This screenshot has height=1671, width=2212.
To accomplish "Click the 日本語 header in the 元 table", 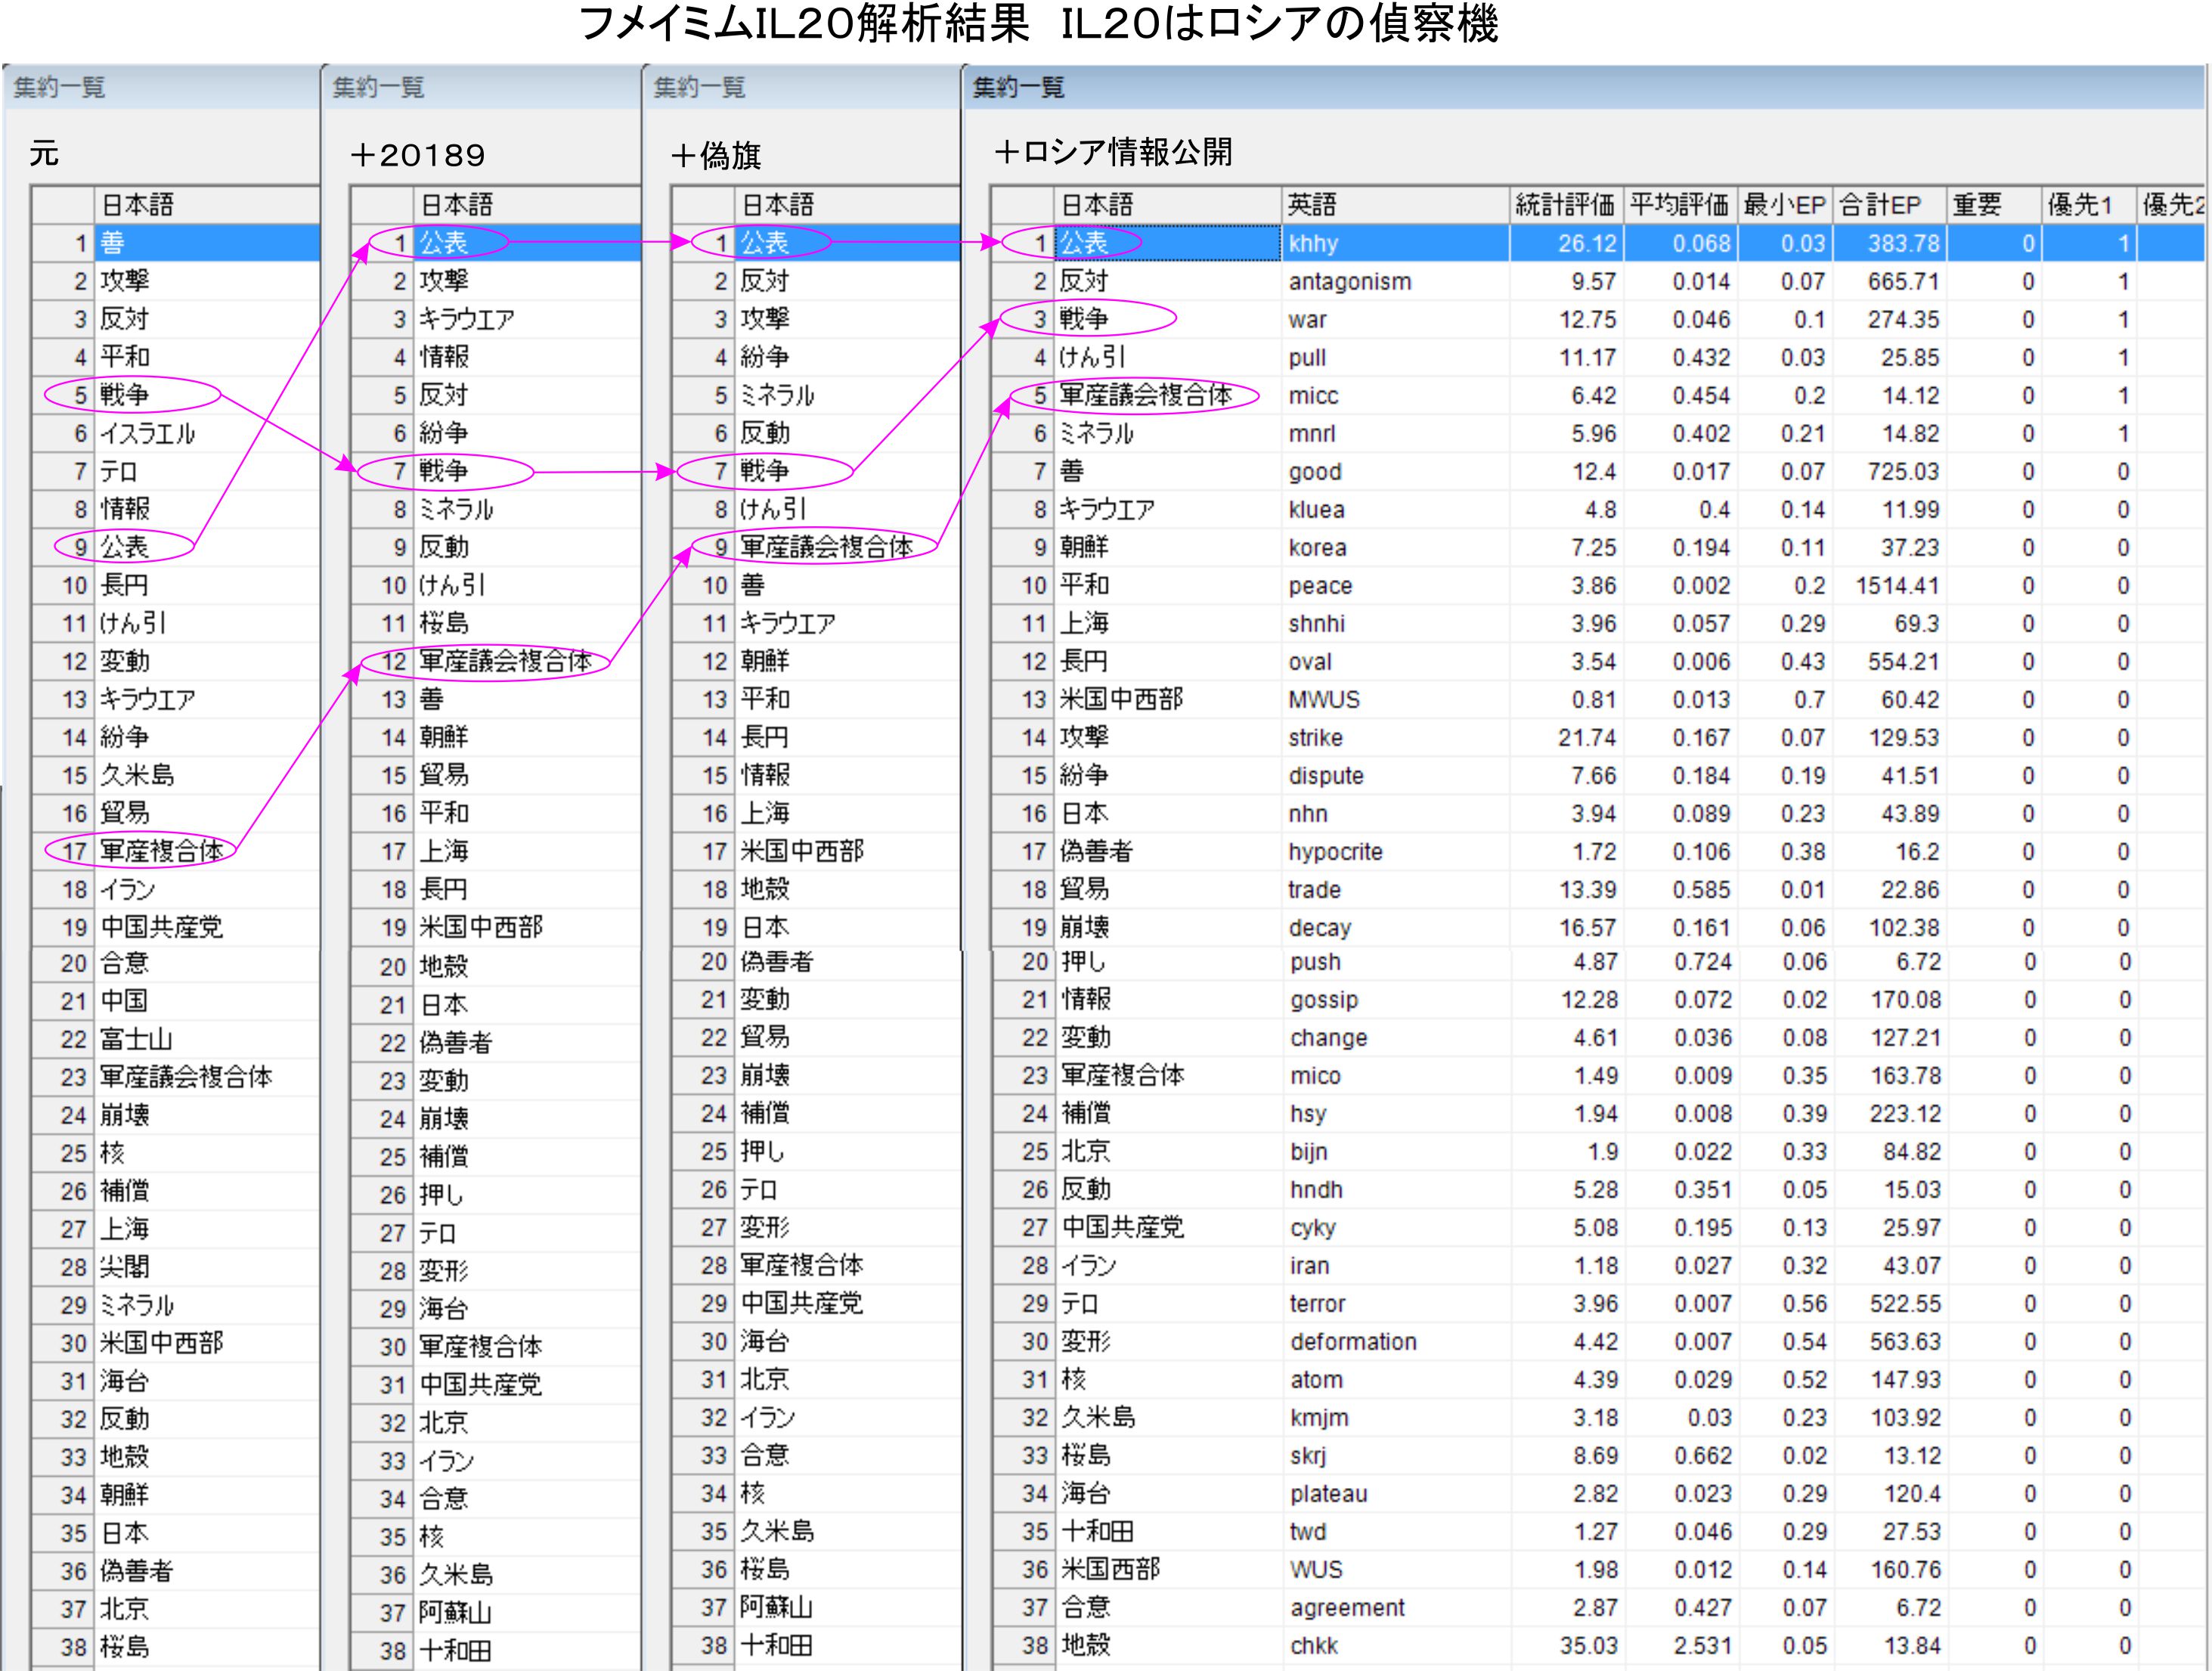I will [x=138, y=205].
